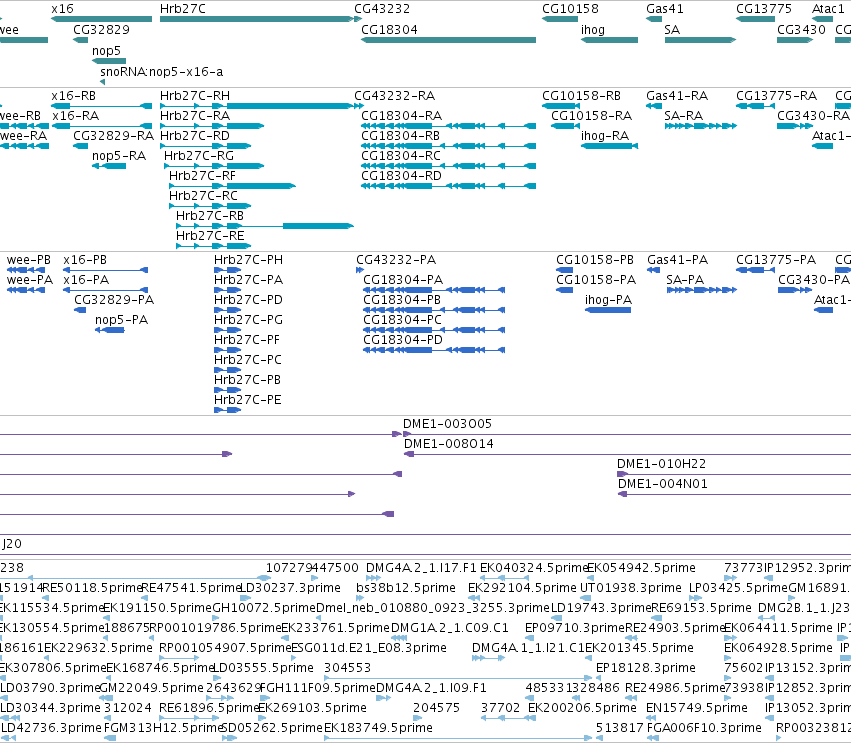The width and height of the screenshot is (851, 743).
Task: Click the CG10158-PB protein label
Action: [x=595, y=260]
